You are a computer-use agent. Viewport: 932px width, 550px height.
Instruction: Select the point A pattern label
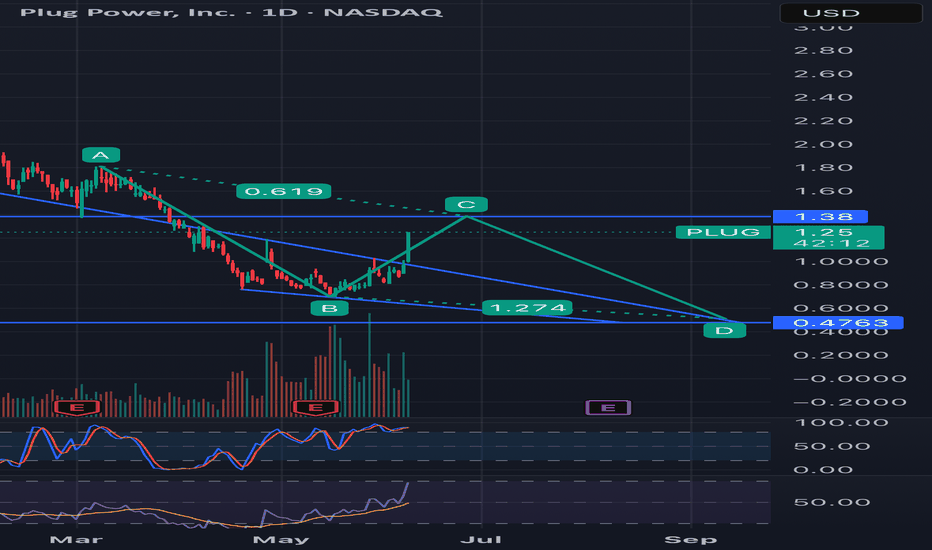tap(101, 155)
